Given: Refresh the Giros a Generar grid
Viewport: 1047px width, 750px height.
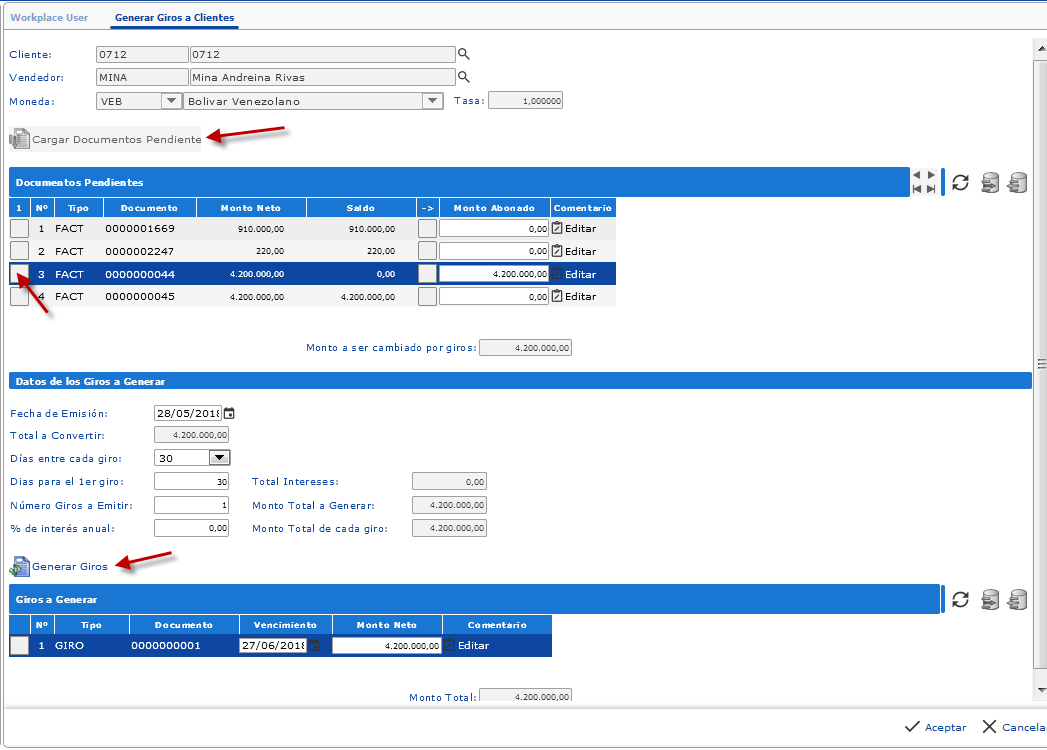Looking at the screenshot, I should [x=960, y=599].
